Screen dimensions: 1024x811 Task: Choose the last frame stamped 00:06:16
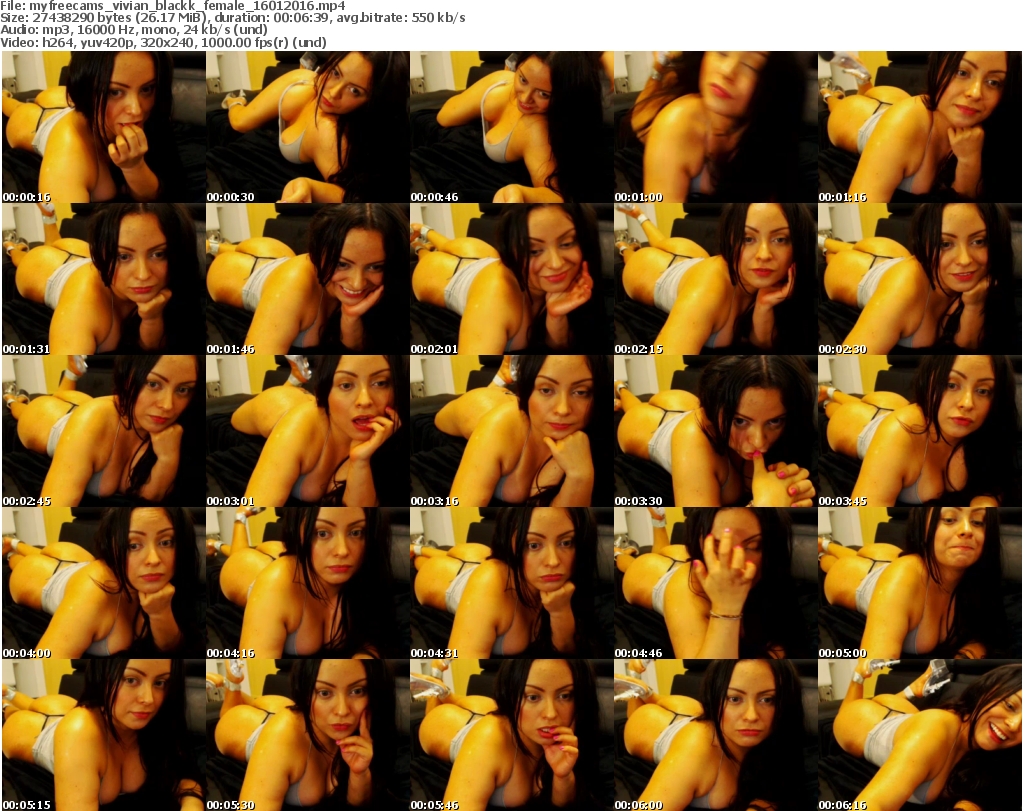pos(920,735)
